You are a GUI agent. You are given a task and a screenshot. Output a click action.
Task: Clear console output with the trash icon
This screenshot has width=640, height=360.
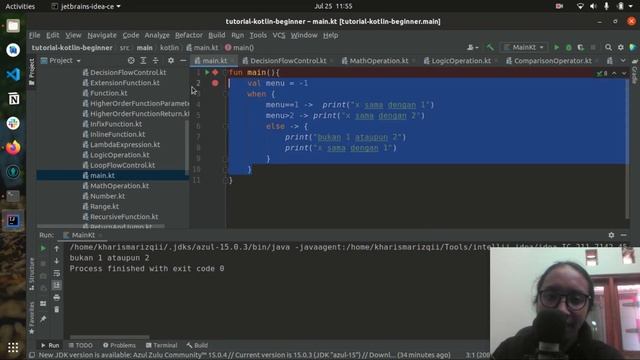coord(57,310)
